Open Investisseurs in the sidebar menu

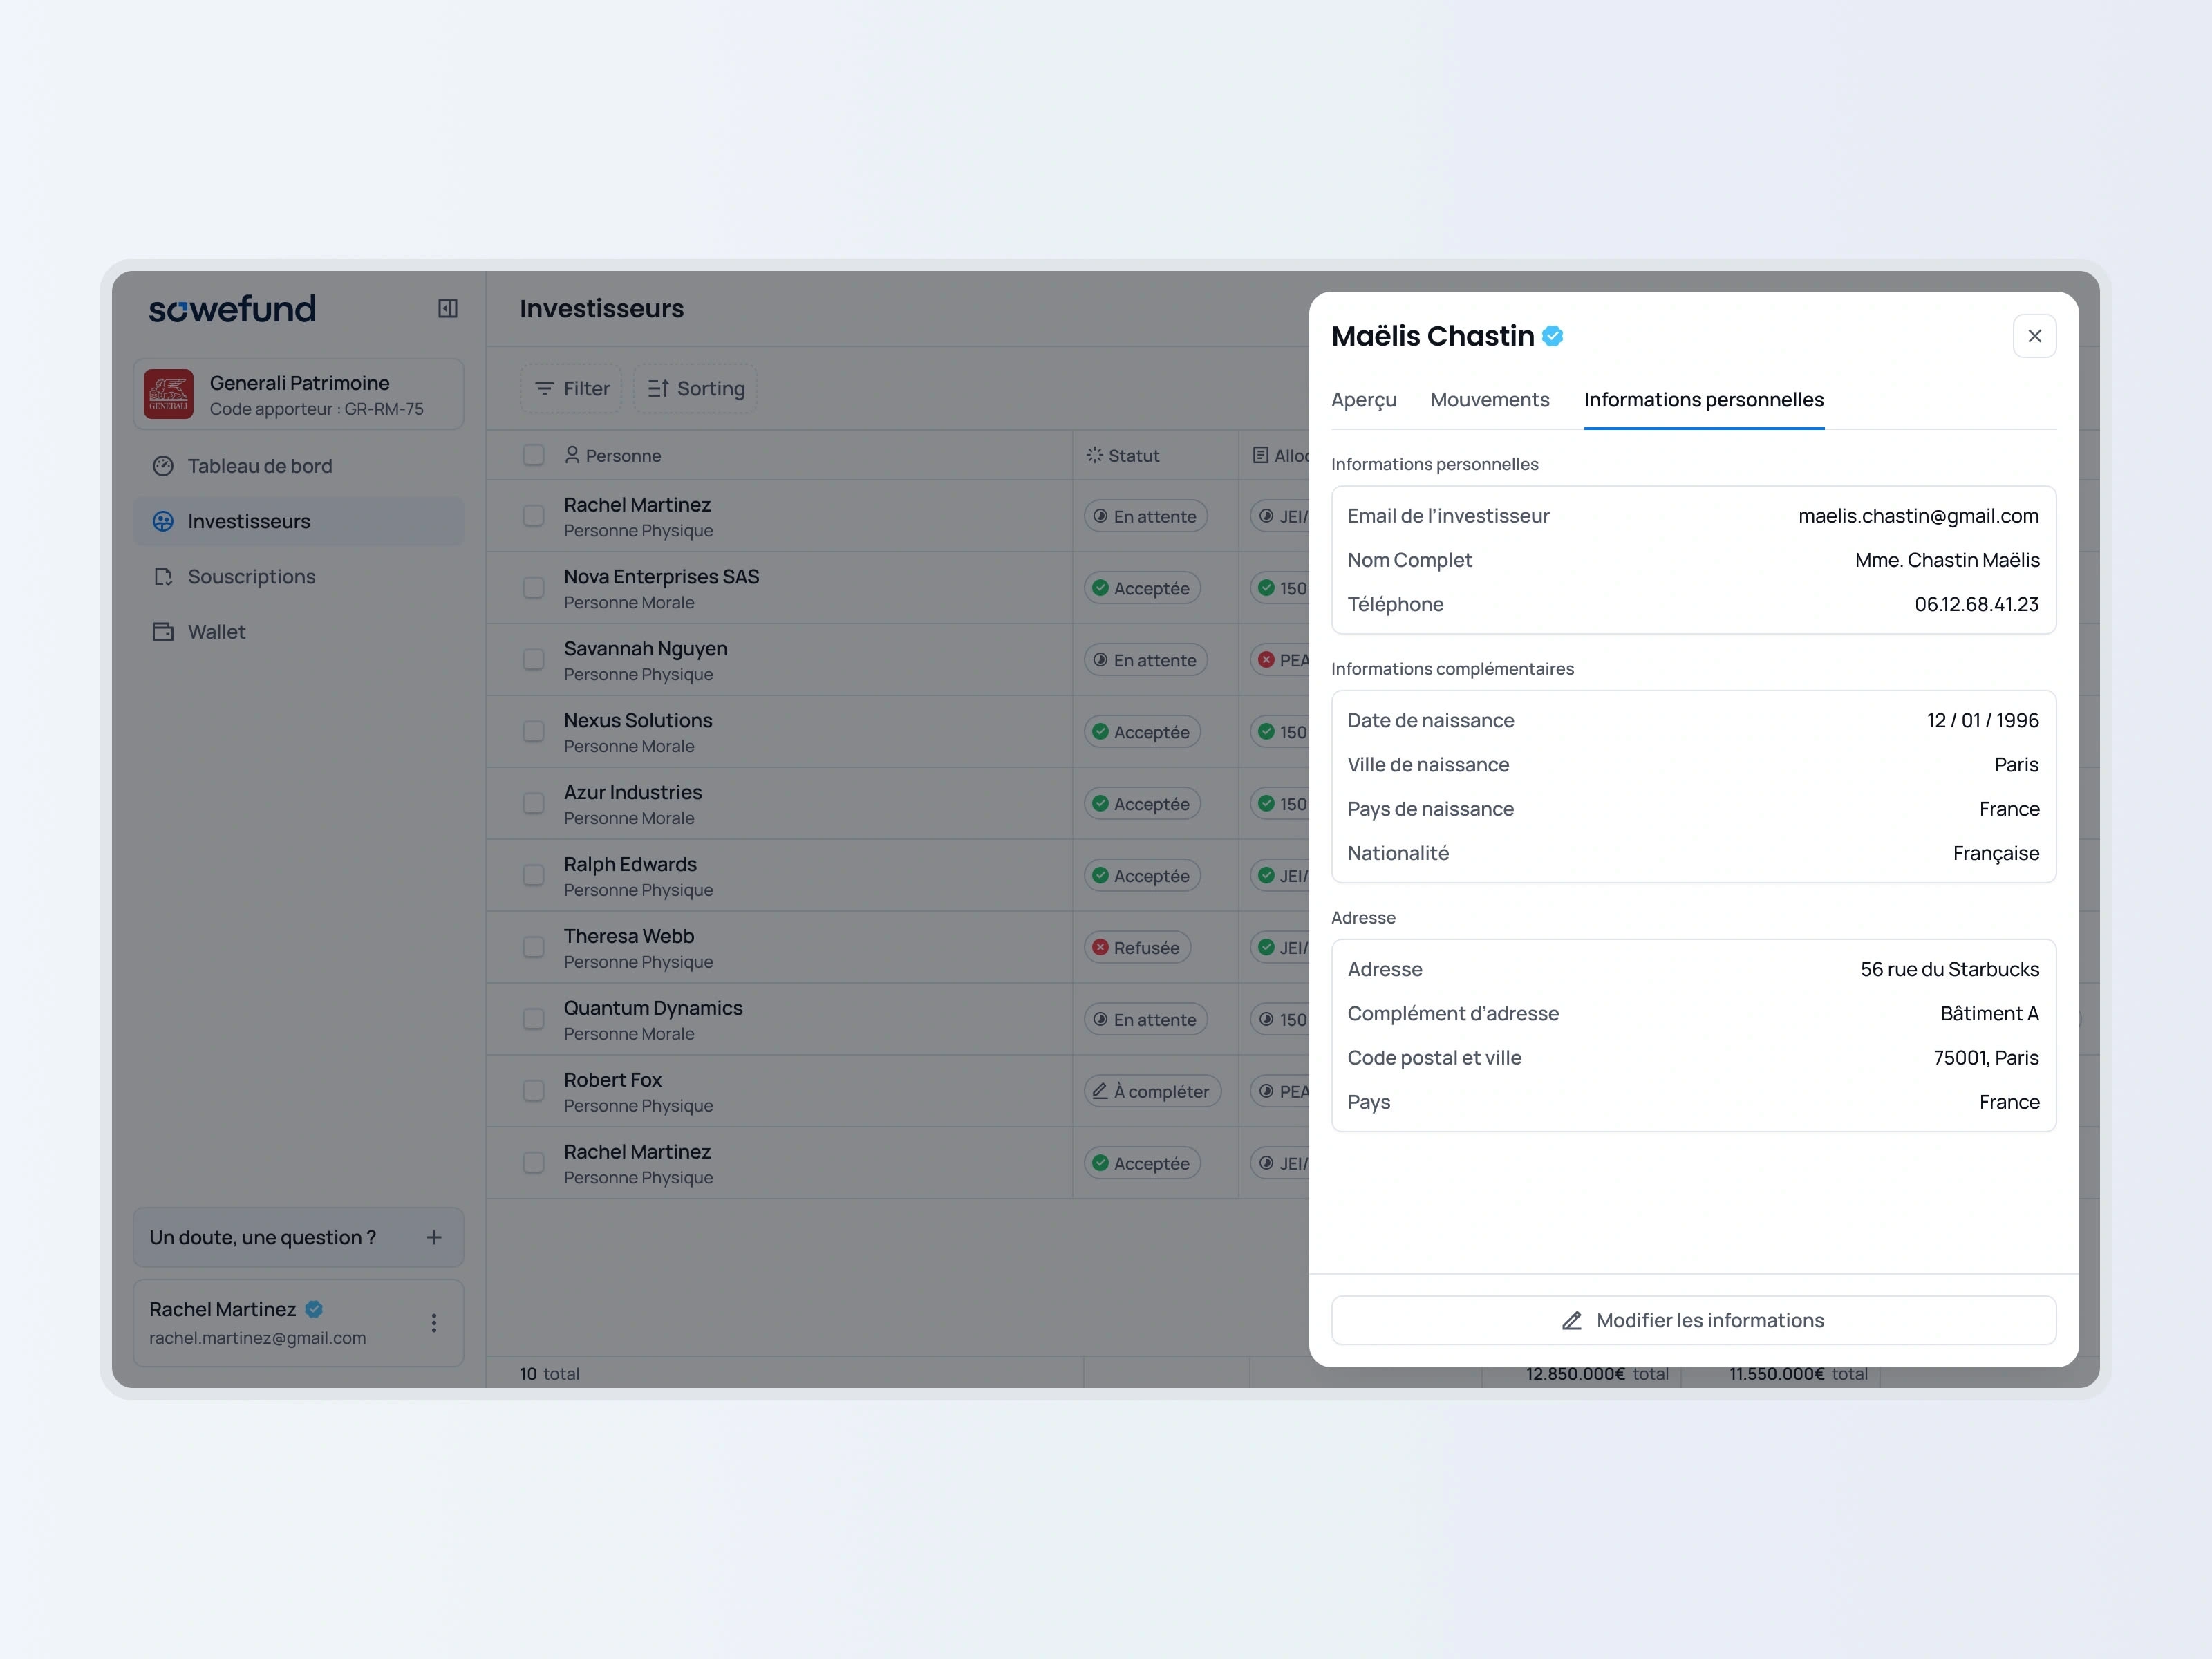(x=249, y=522)
